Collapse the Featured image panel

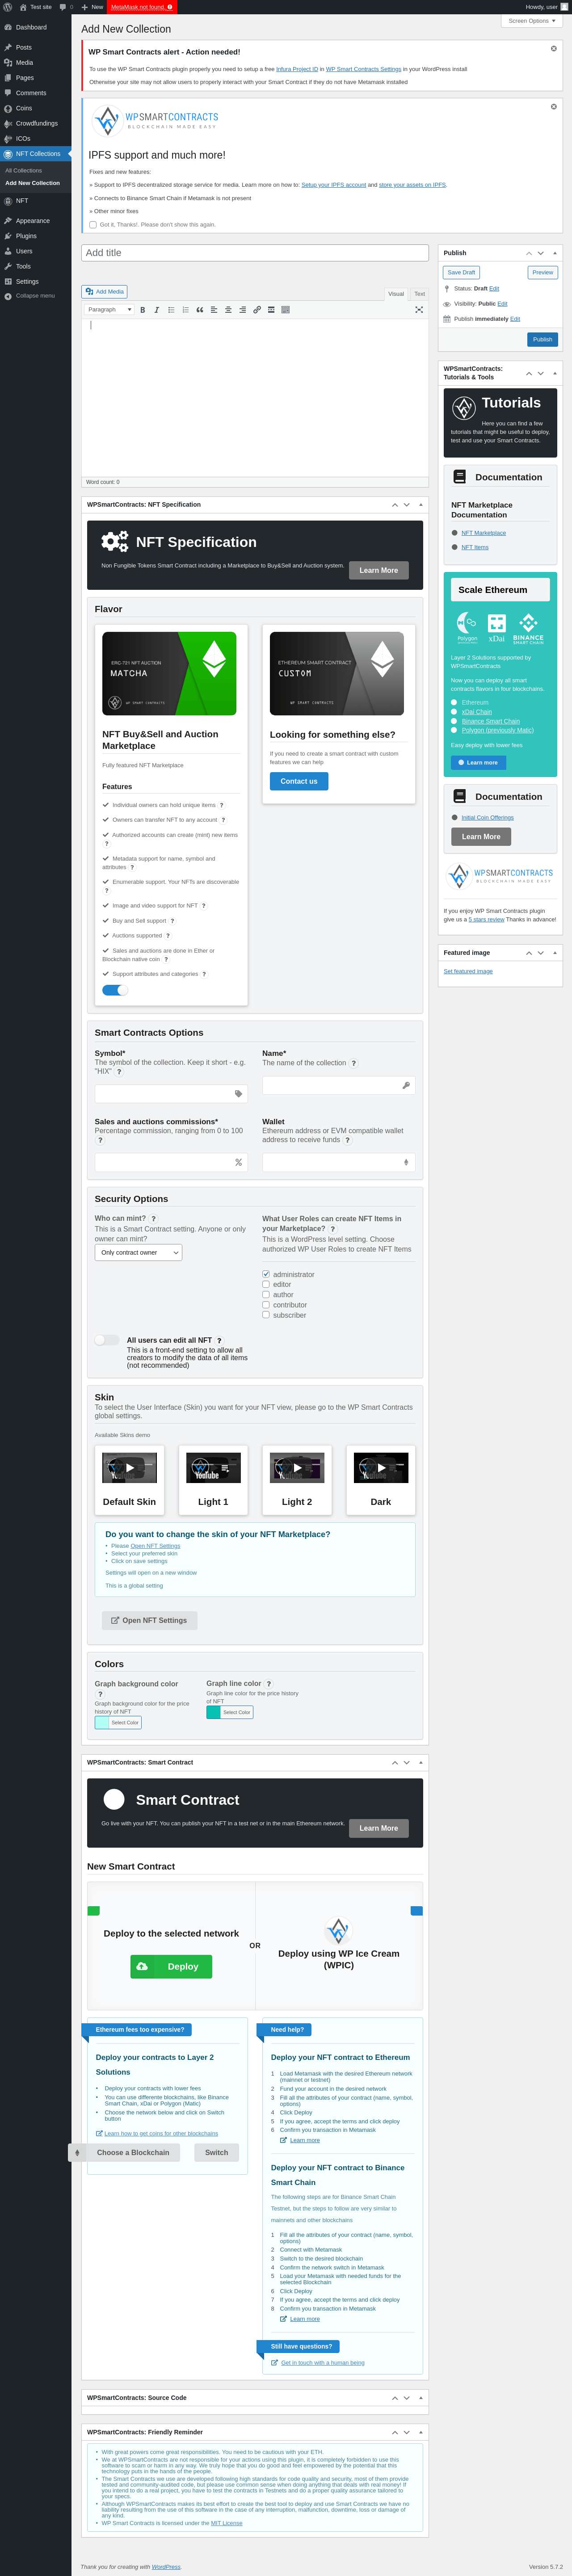pyautogui.click(x=555, y=953)
